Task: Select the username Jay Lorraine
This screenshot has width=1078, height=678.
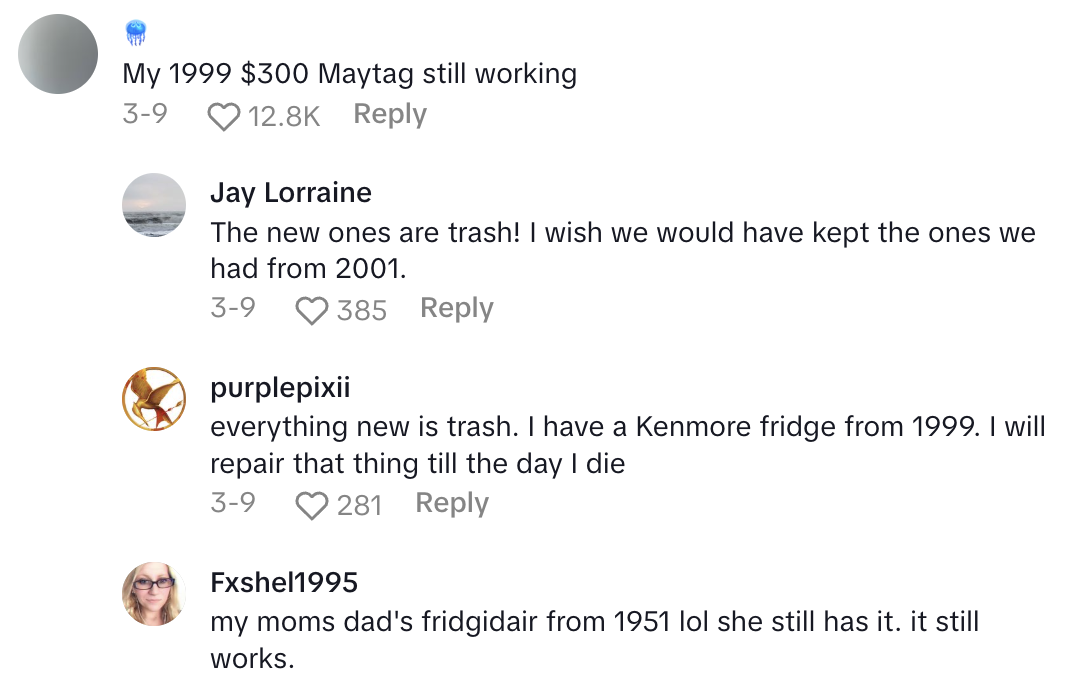Action: click(x=291, y=193)
